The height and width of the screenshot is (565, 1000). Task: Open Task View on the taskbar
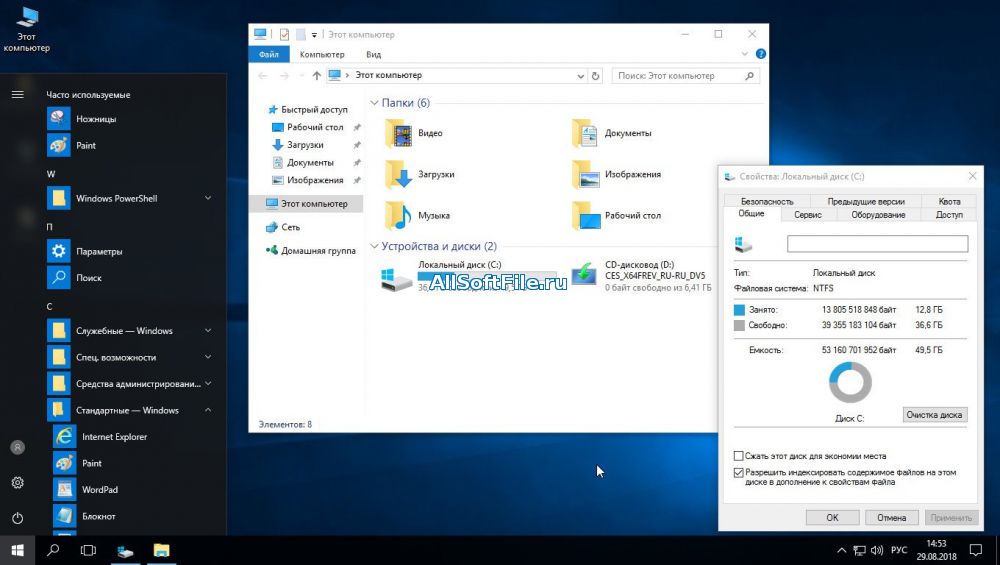pos(88,550)
